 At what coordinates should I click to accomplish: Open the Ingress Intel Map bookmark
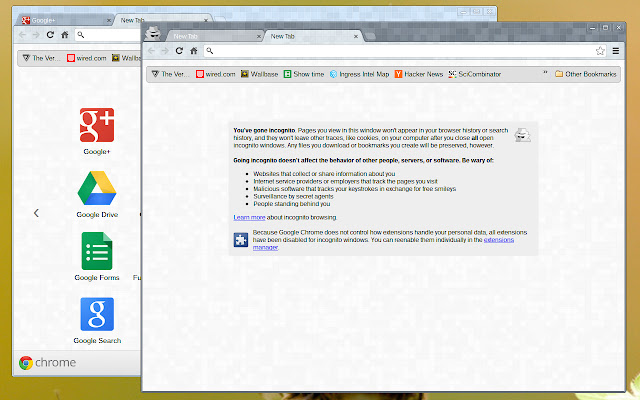click(359, 74)
